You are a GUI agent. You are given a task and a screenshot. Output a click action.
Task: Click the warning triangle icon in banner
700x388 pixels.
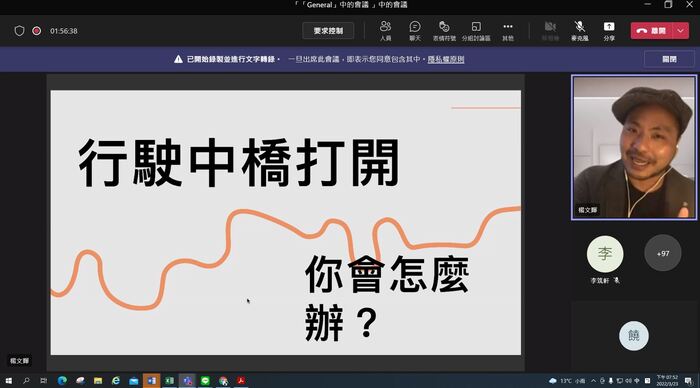(x=178, y=59)
